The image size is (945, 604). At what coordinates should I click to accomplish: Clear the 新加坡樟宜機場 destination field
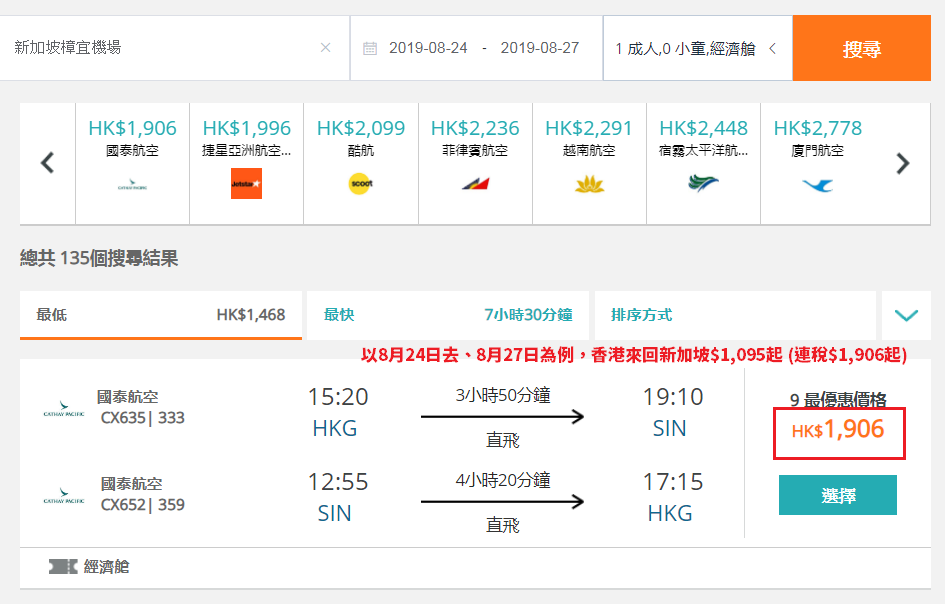click(x=325, y=48)
